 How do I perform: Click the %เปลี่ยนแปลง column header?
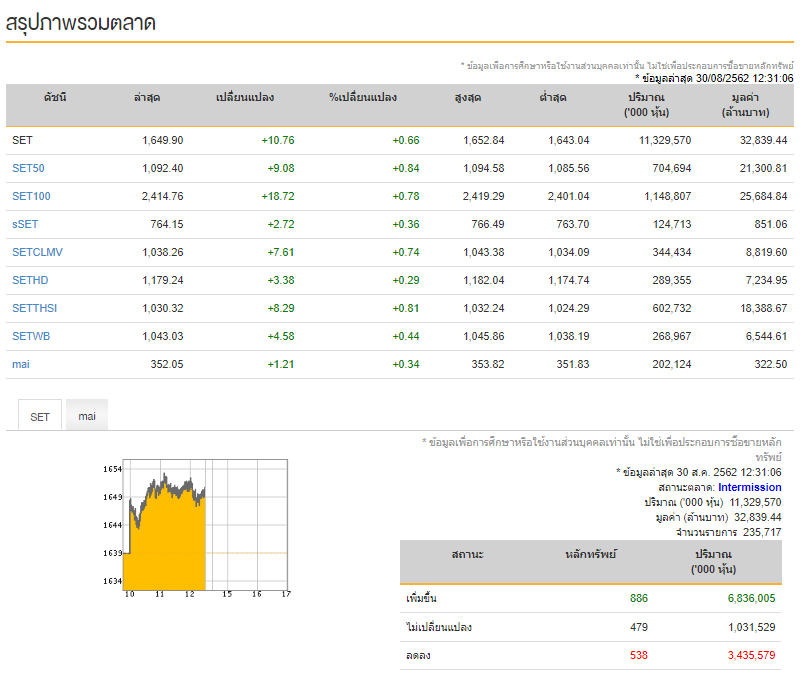point(363,97)
